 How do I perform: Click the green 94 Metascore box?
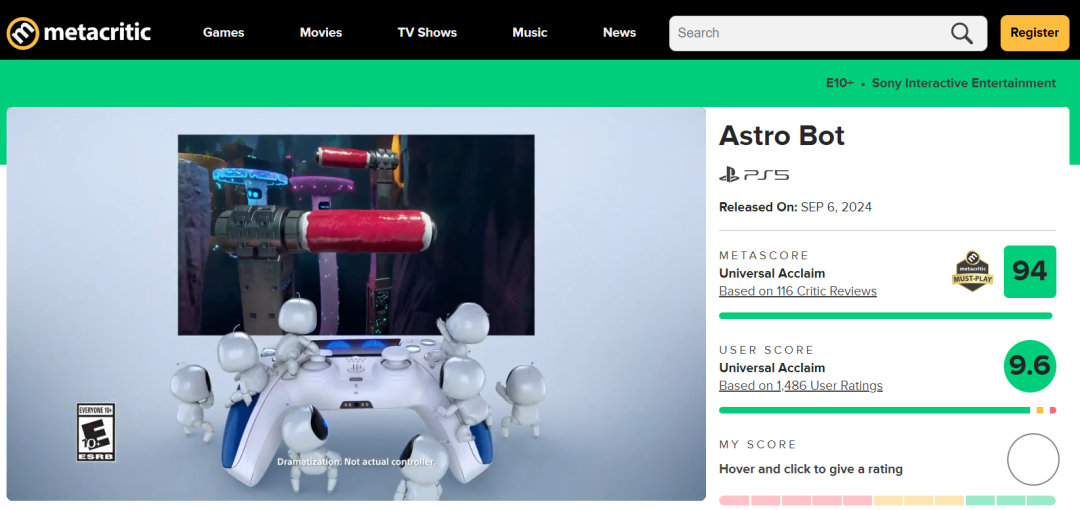[1030, 272]
